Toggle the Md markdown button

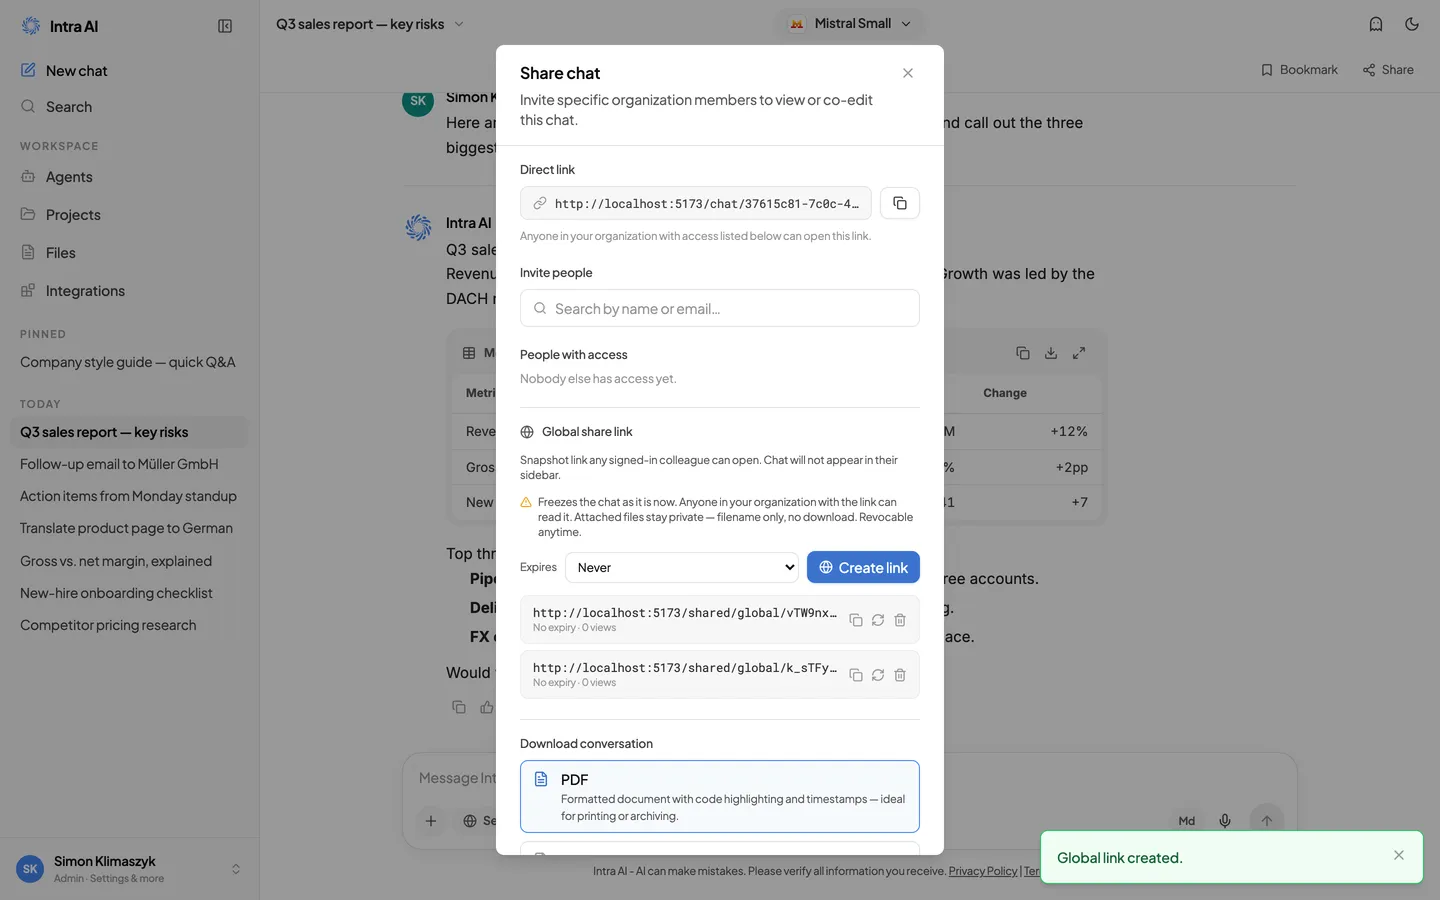click(1187, 821)
